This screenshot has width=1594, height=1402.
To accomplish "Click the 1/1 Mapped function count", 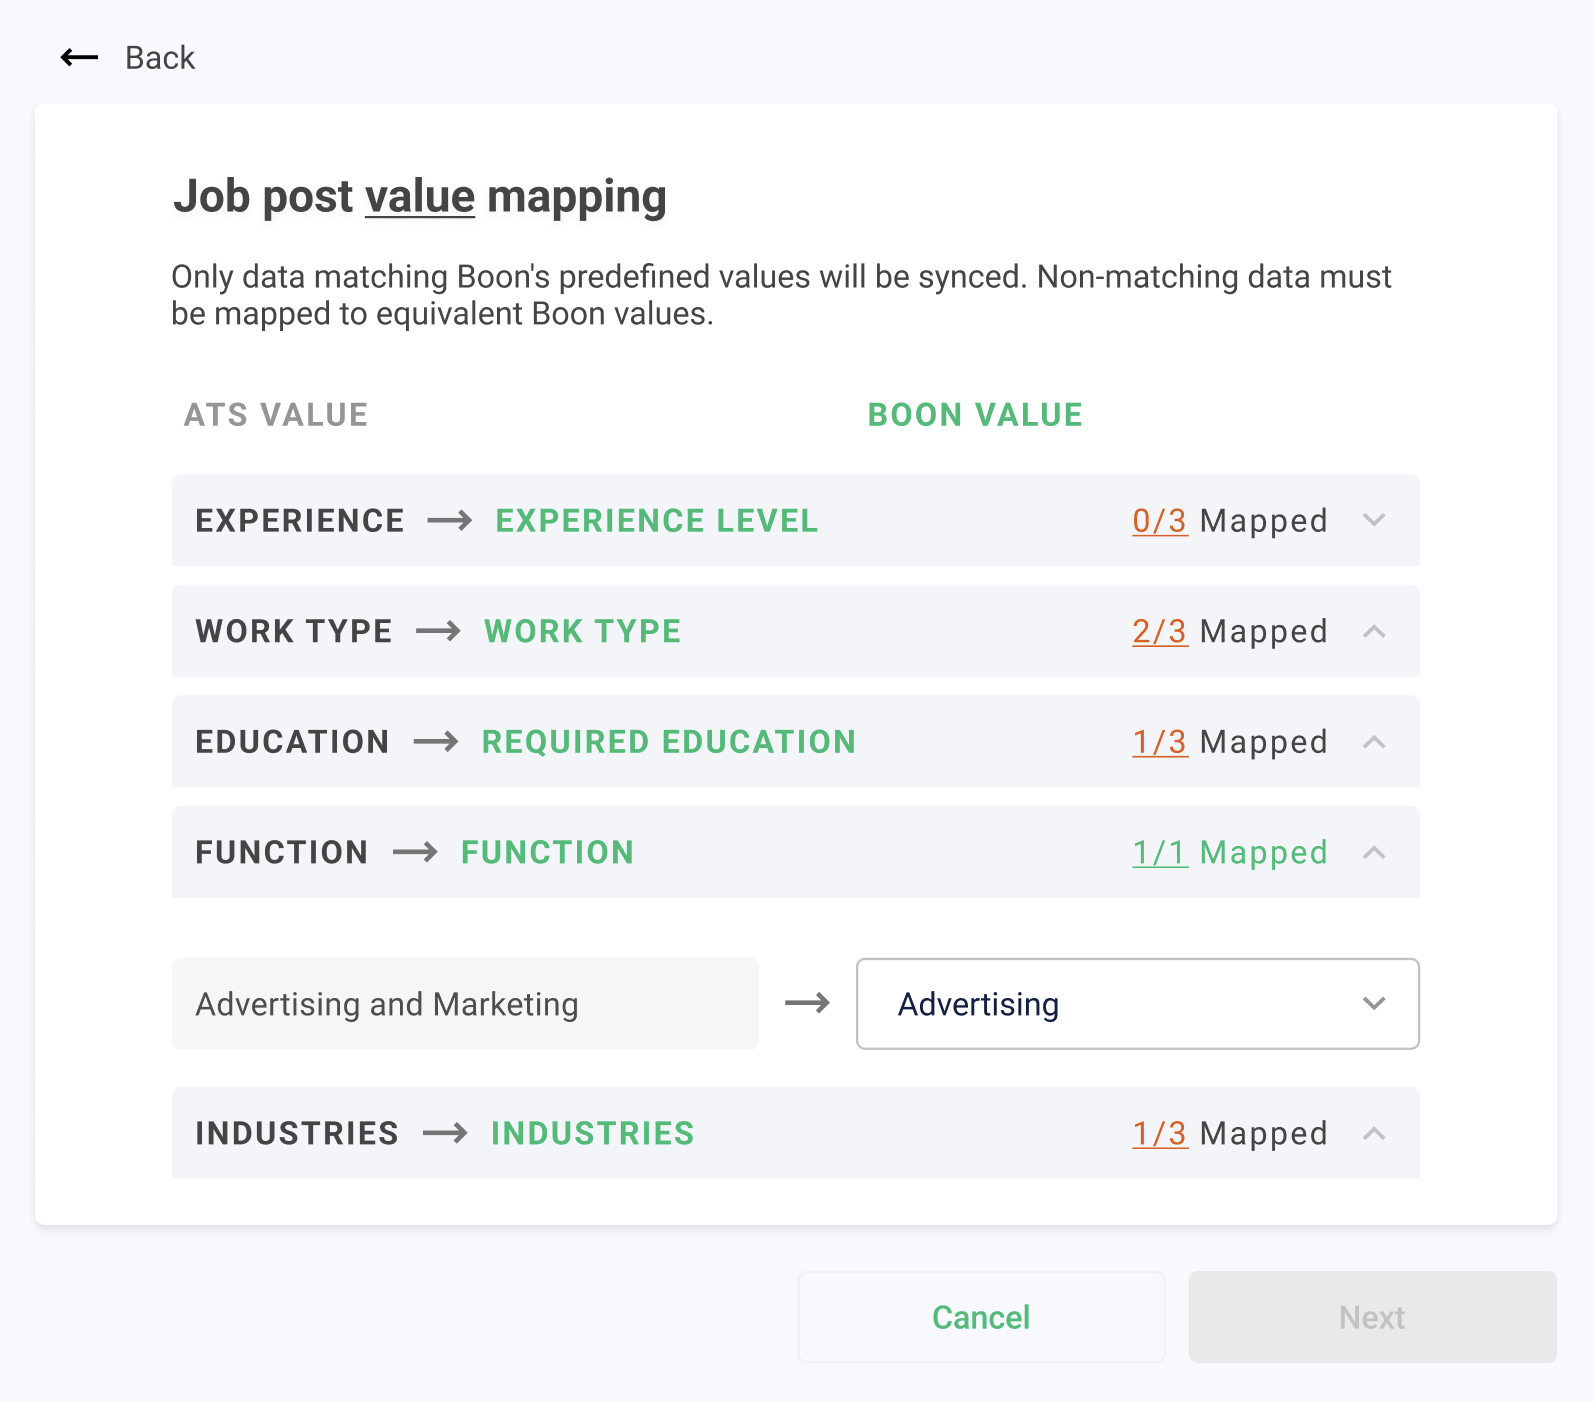I will point(1230,853).
